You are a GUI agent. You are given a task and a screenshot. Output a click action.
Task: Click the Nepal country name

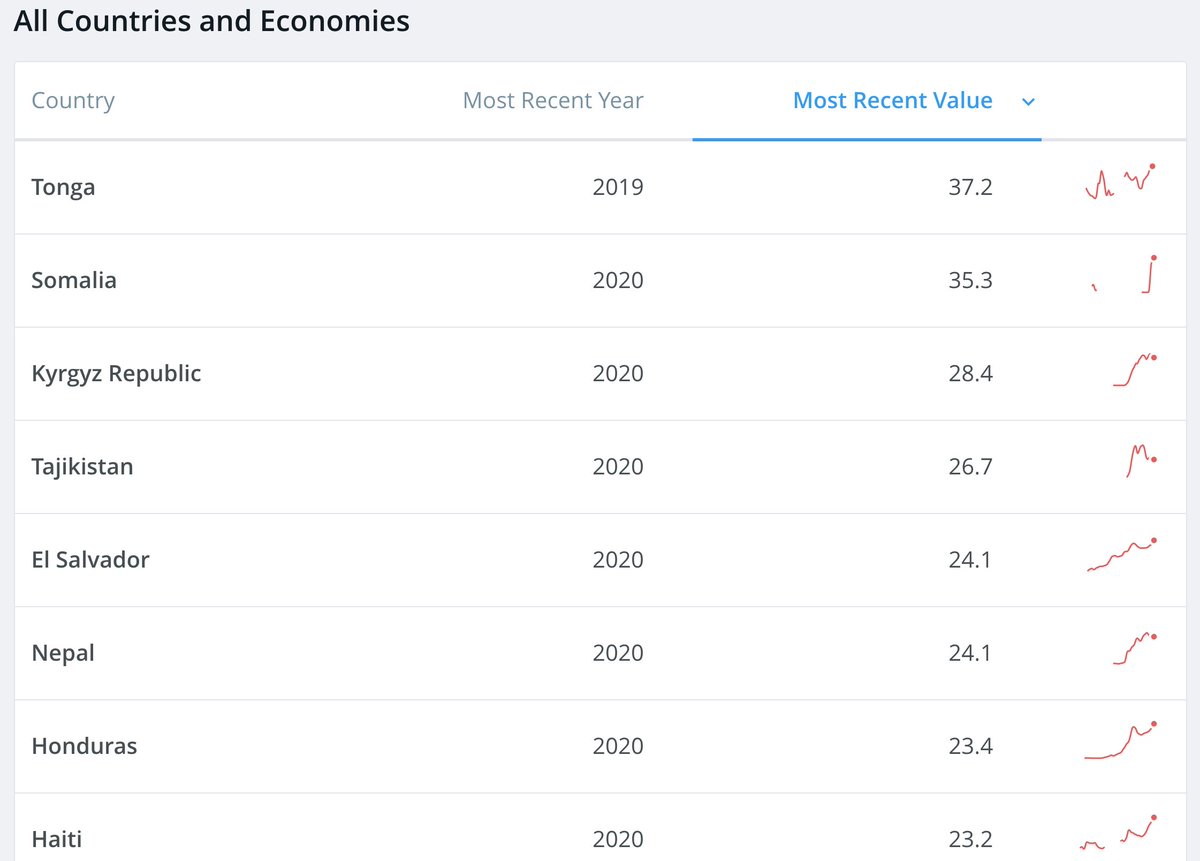(63, 653)
